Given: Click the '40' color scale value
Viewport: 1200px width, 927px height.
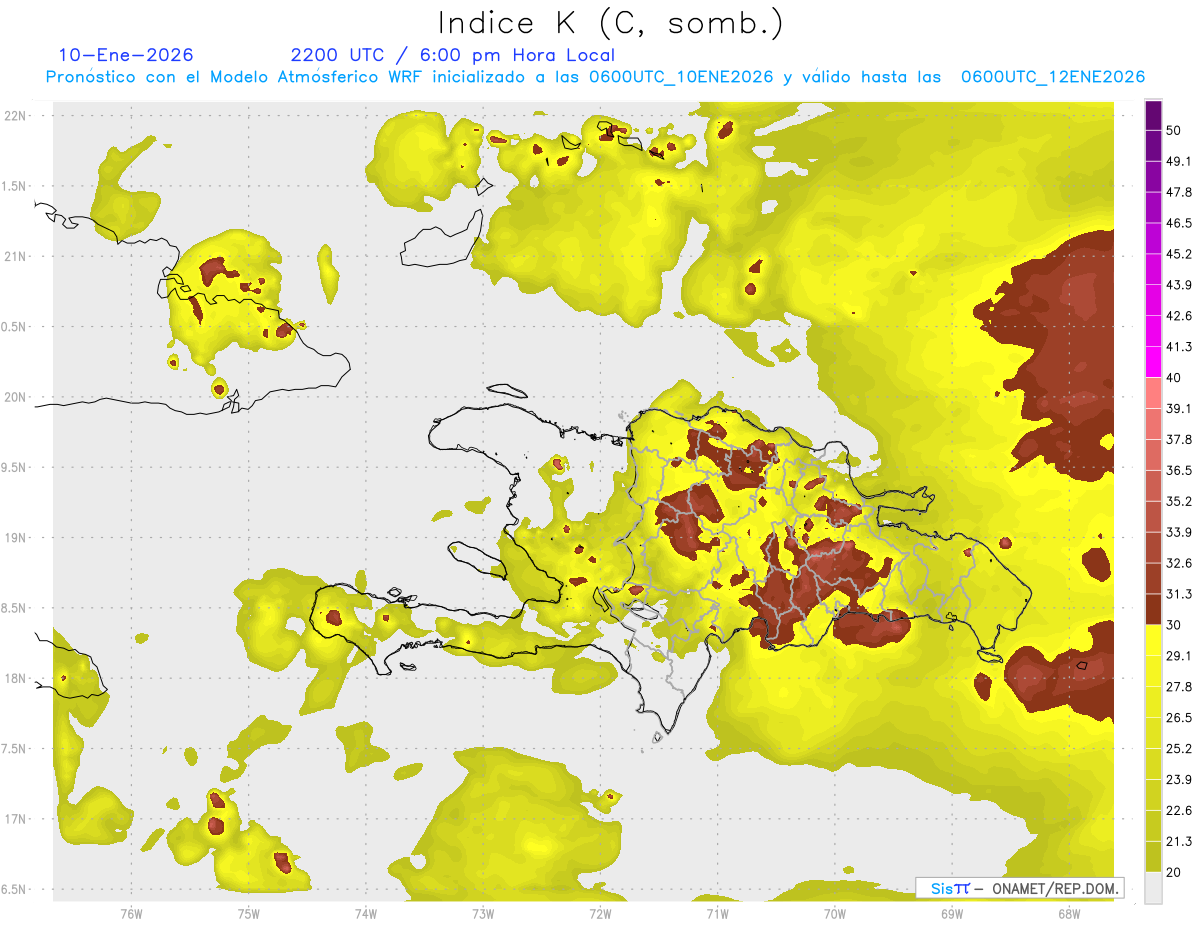Looking at the screenshot, I should 1174,378.
